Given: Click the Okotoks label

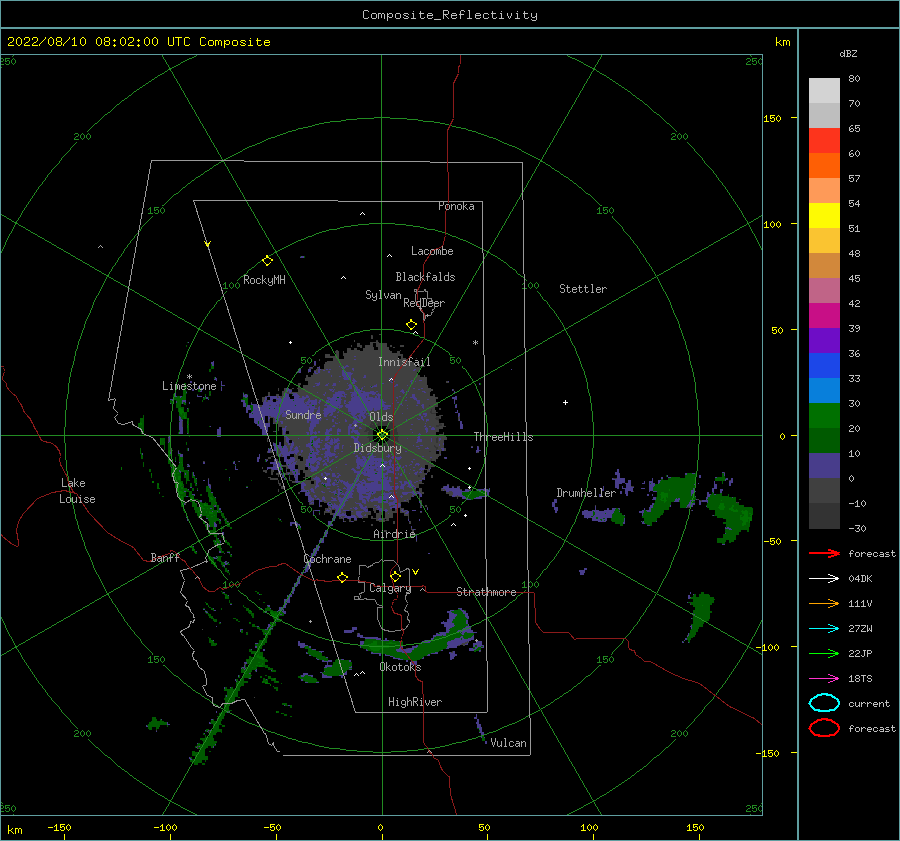Looking at the screenshot, I should [400, 667].
